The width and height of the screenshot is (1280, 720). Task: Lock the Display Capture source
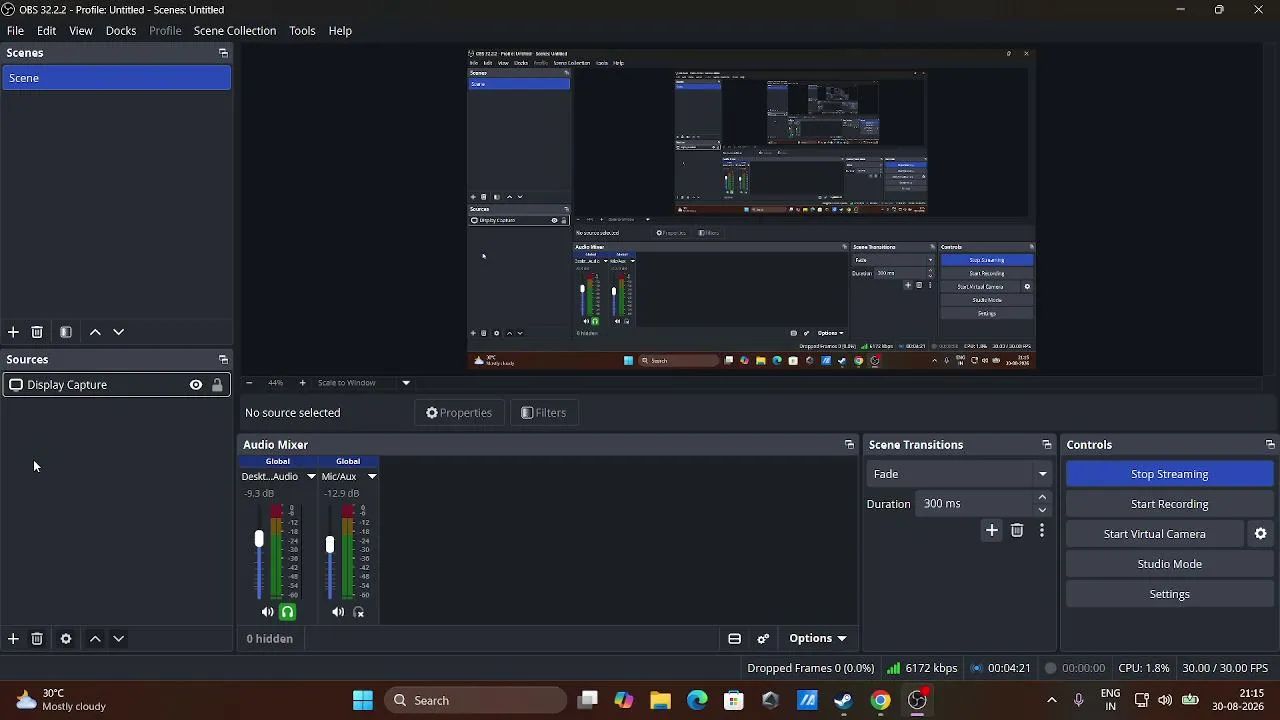[x=217, y=385]
